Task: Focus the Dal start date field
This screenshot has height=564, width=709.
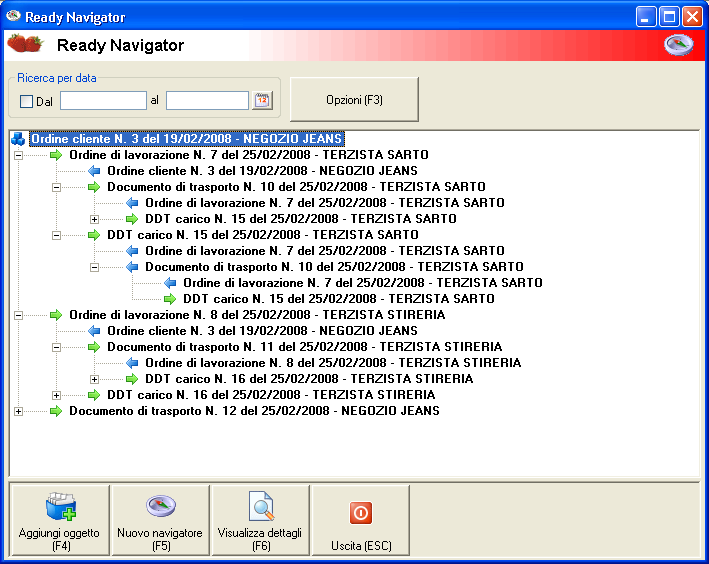Action: [x=103, y=100]
